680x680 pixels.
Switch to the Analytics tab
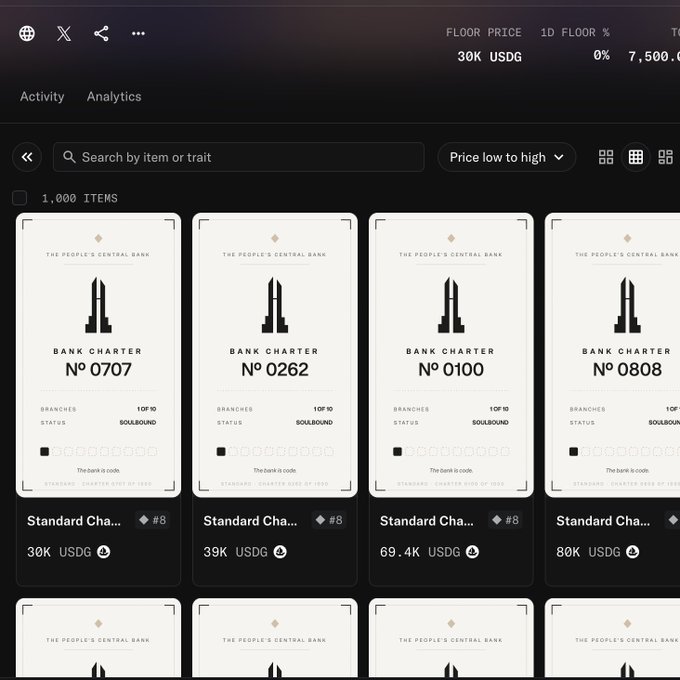pyautogui.click(x=114, y=96)
